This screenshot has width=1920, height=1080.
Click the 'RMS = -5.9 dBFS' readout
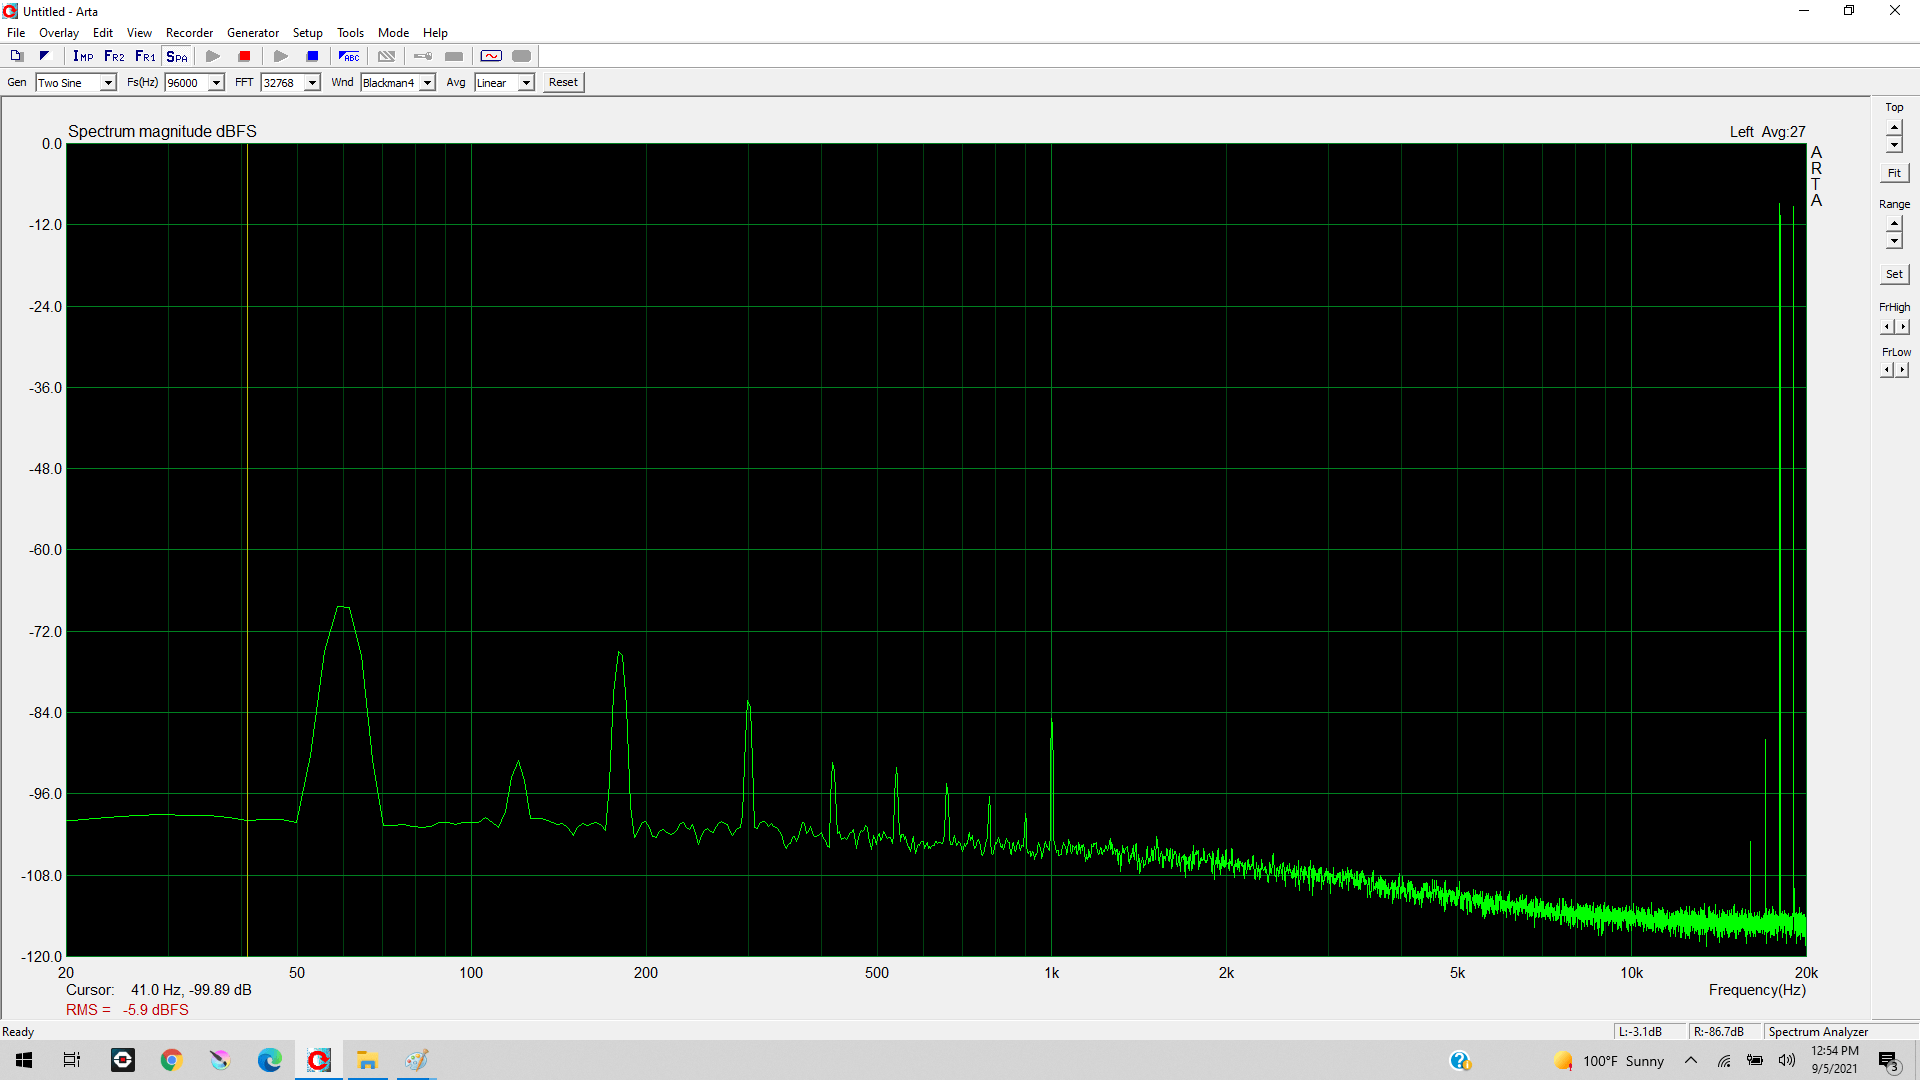point(127,1010)
